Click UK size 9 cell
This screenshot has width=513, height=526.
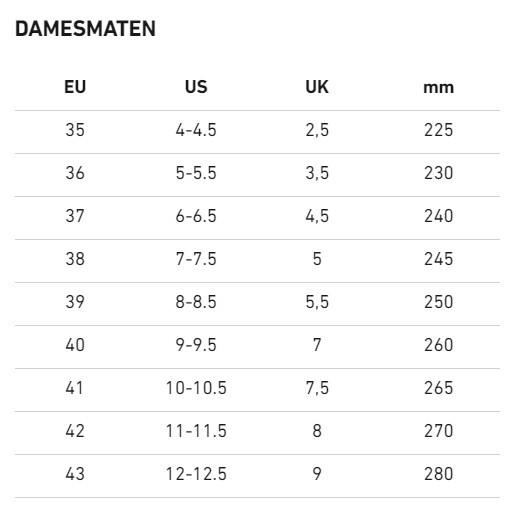tap(317, 473)
